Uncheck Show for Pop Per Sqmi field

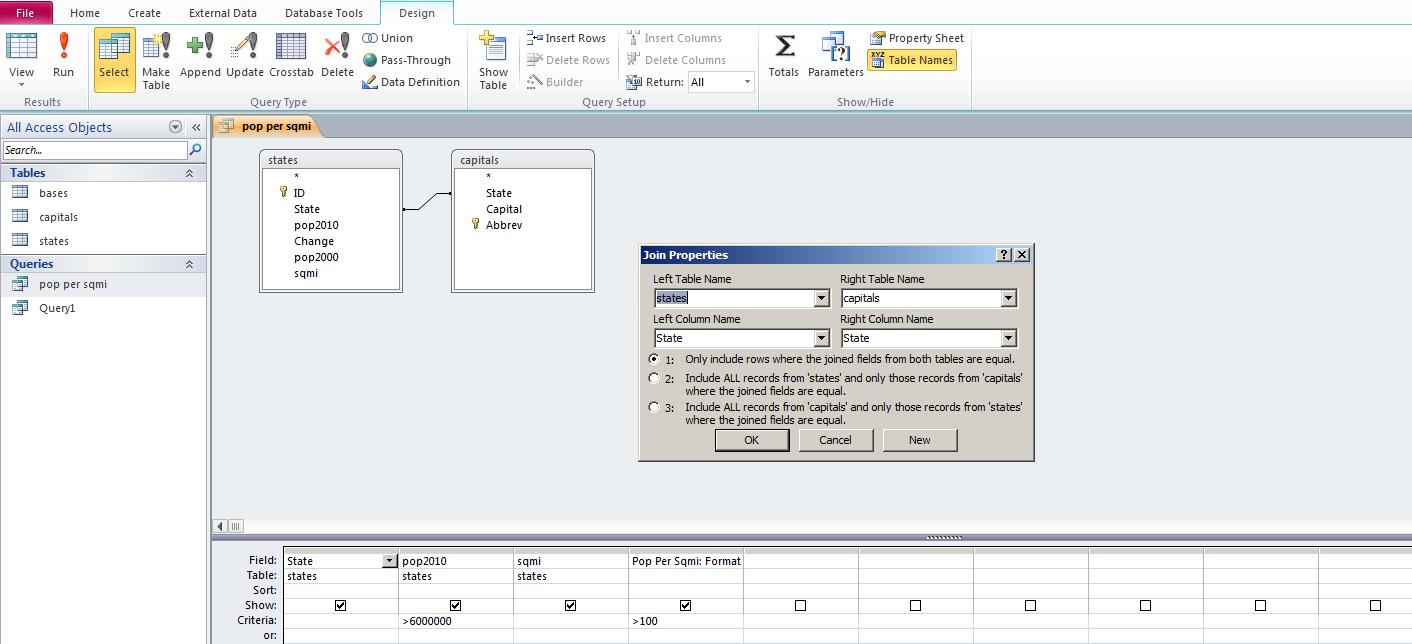(x=686, y=605)
